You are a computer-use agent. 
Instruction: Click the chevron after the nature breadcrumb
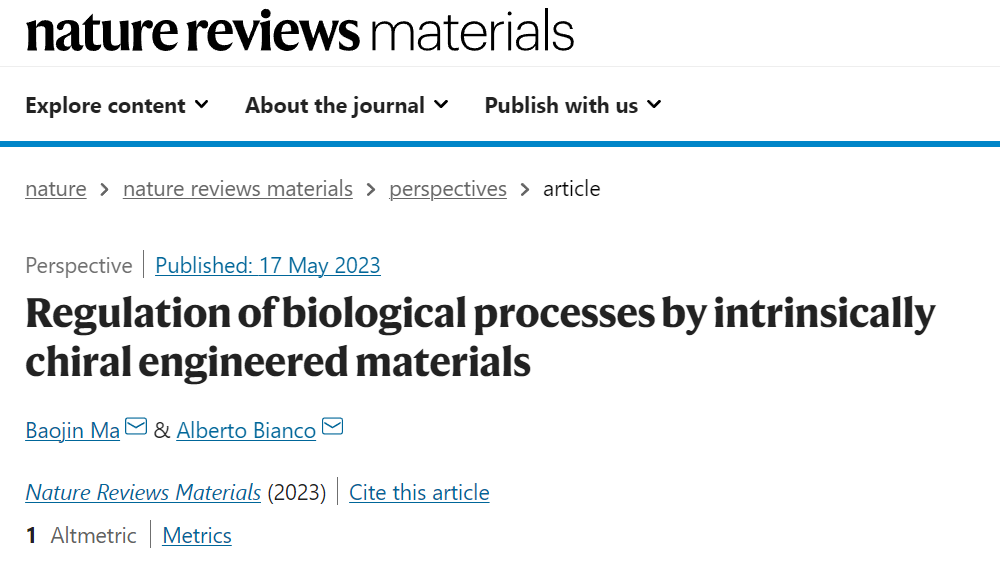(x=105, y=189)
